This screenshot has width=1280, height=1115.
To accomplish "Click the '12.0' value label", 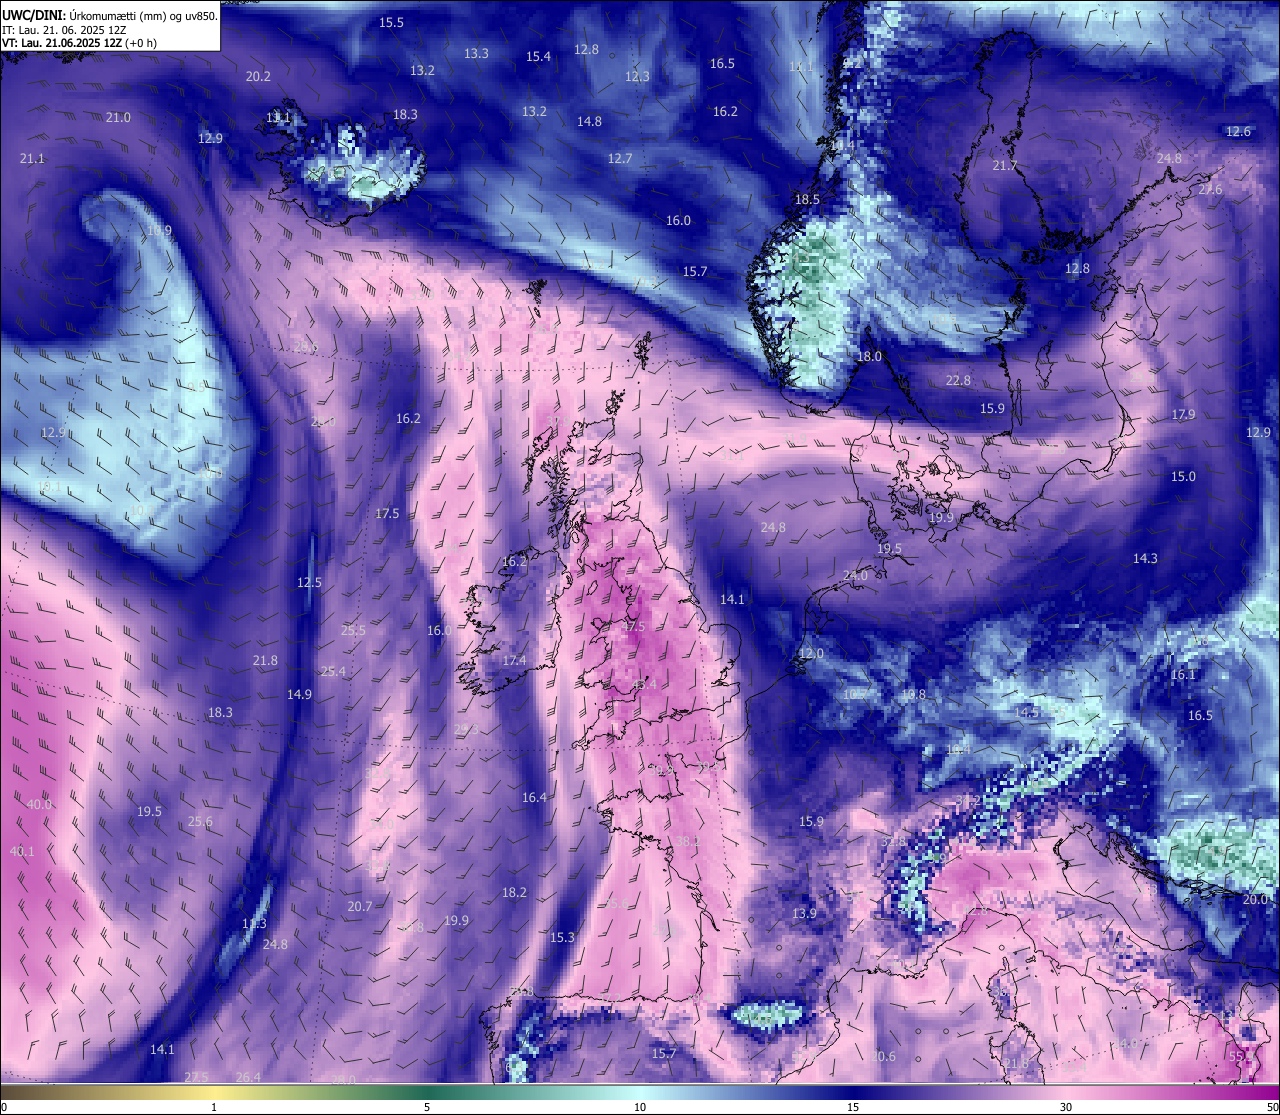I will (x=811, y=653).
